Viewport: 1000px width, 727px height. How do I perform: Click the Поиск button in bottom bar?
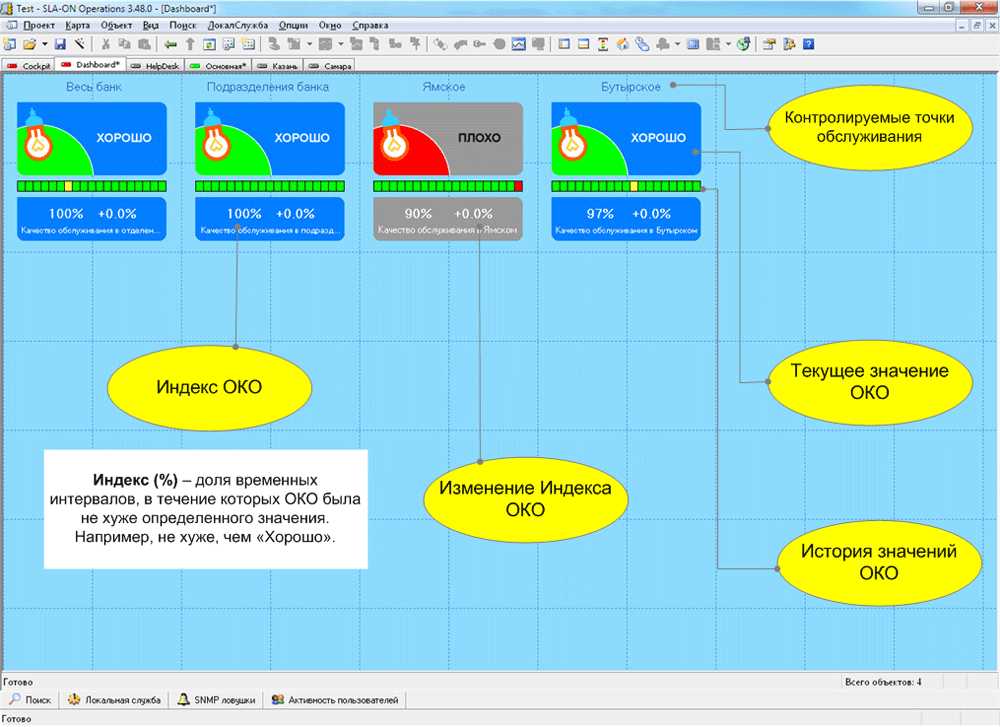coord(31,700)
